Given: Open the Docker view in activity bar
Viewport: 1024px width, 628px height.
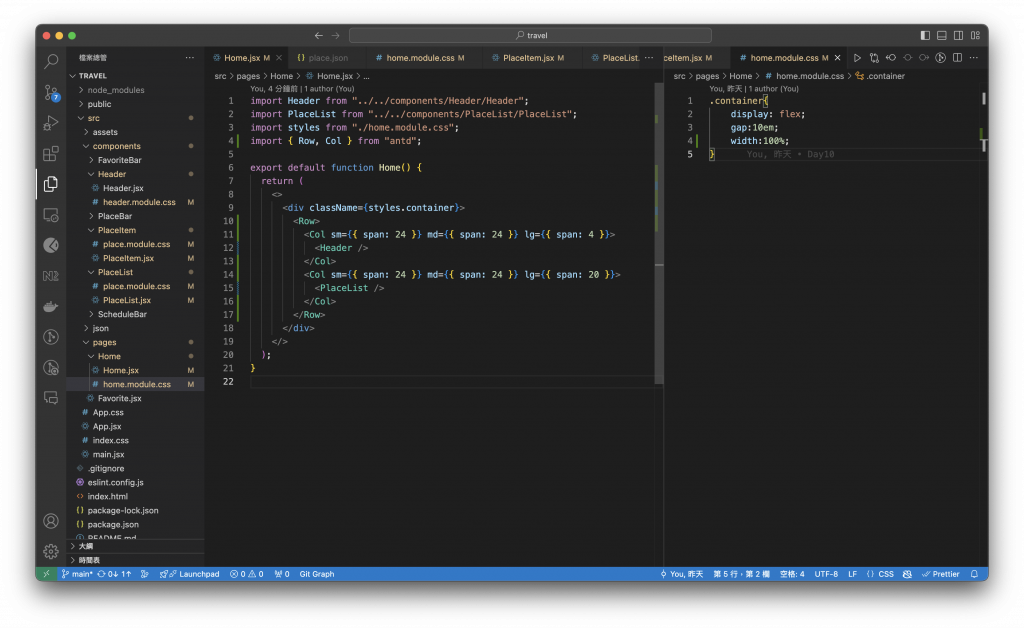Looking at the screenshot, I should 51,306.
